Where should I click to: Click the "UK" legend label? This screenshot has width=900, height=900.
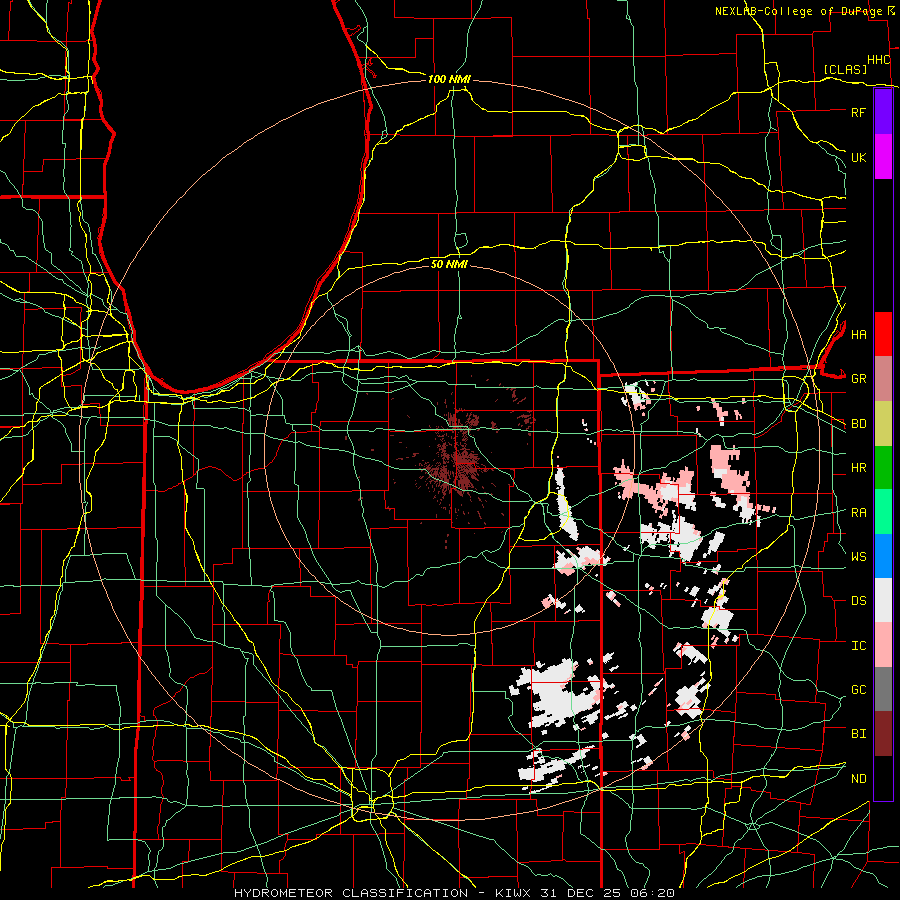tap(858, 157)
